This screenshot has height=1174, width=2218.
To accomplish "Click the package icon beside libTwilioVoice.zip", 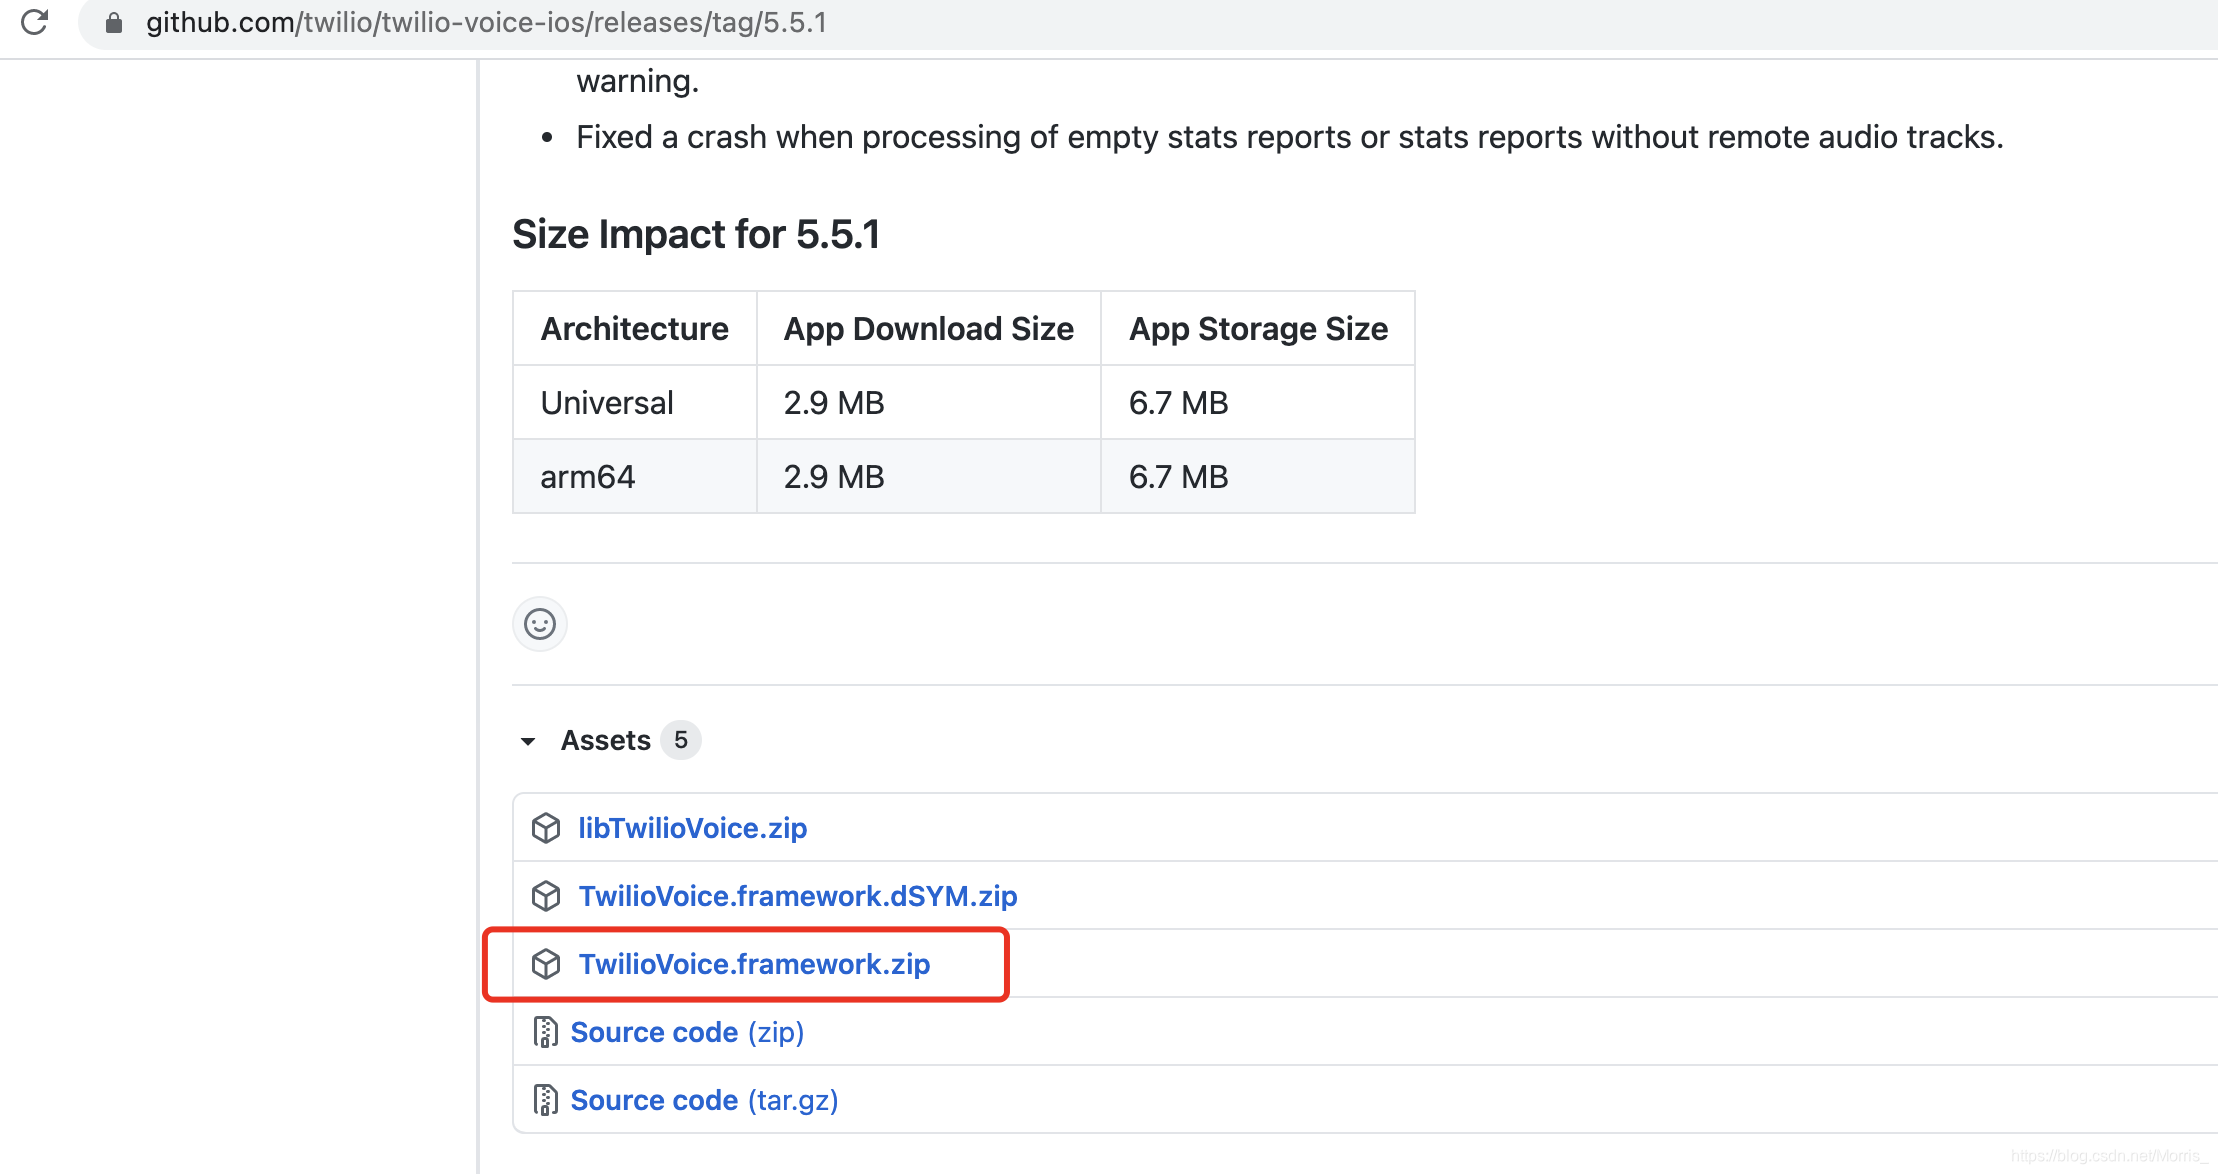I will (x=546, y=828).
